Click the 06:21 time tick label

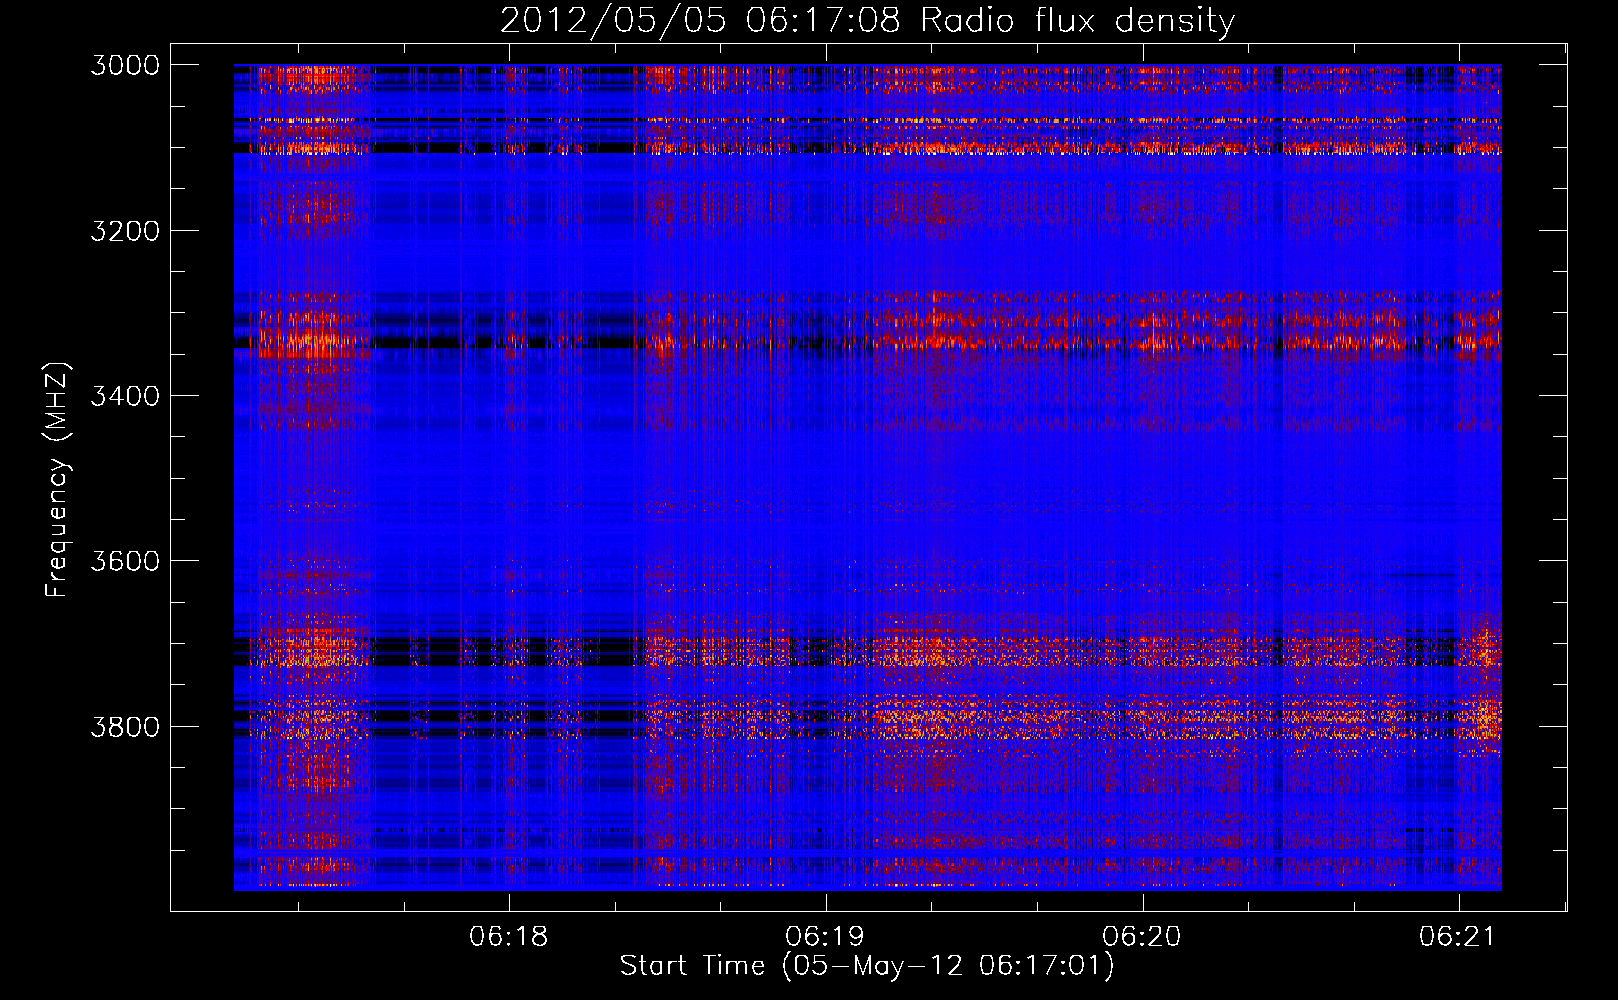click(x=1458, y=937)
